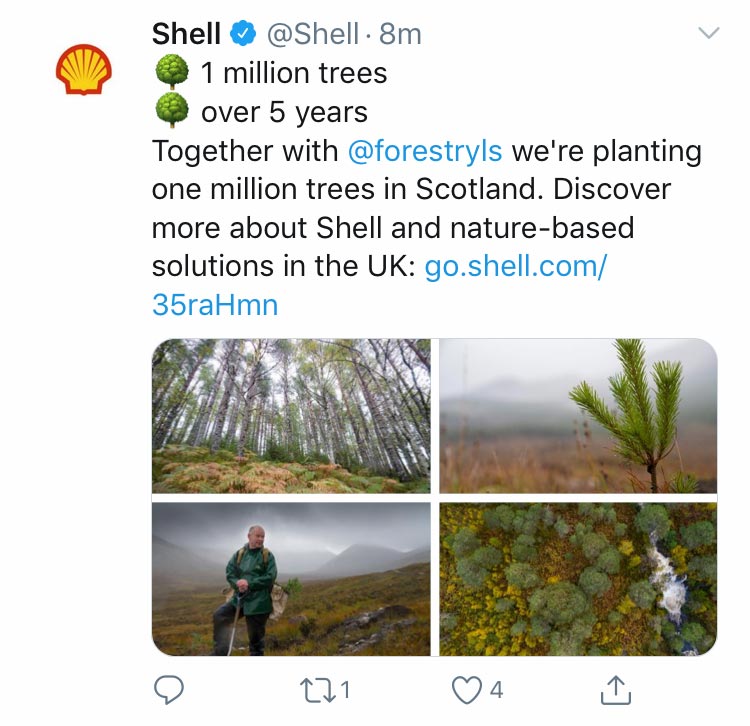This screenshot has height=726, width=750.
Task: Click the blue verified badge
Action: tap(243, 35)
